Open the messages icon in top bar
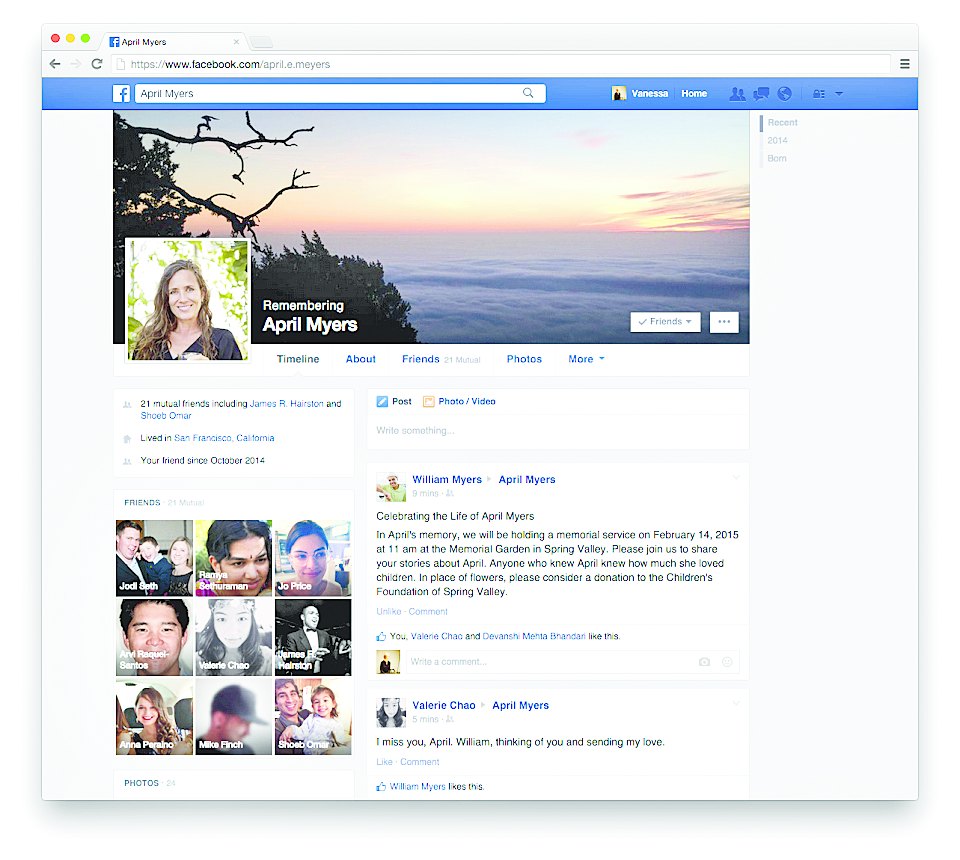Screen dimensions: 960x860 coord(761,94)
